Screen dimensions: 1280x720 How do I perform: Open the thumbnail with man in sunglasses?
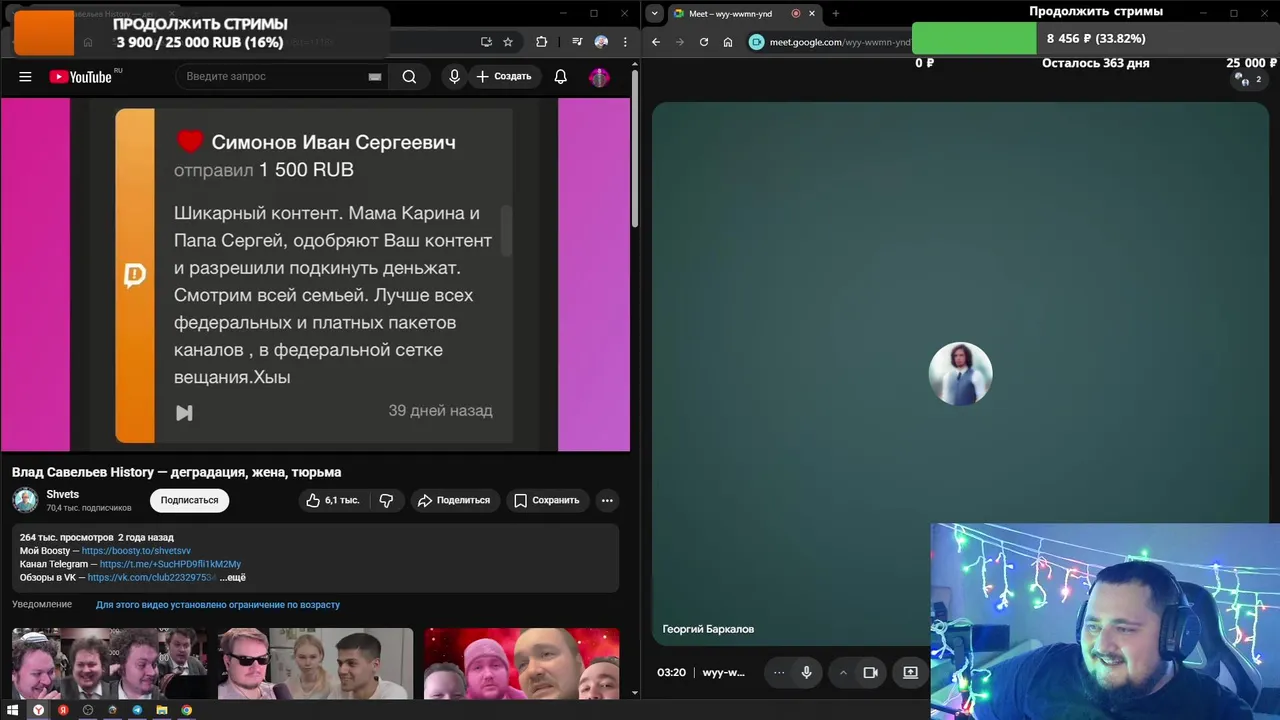click(315, 664)
